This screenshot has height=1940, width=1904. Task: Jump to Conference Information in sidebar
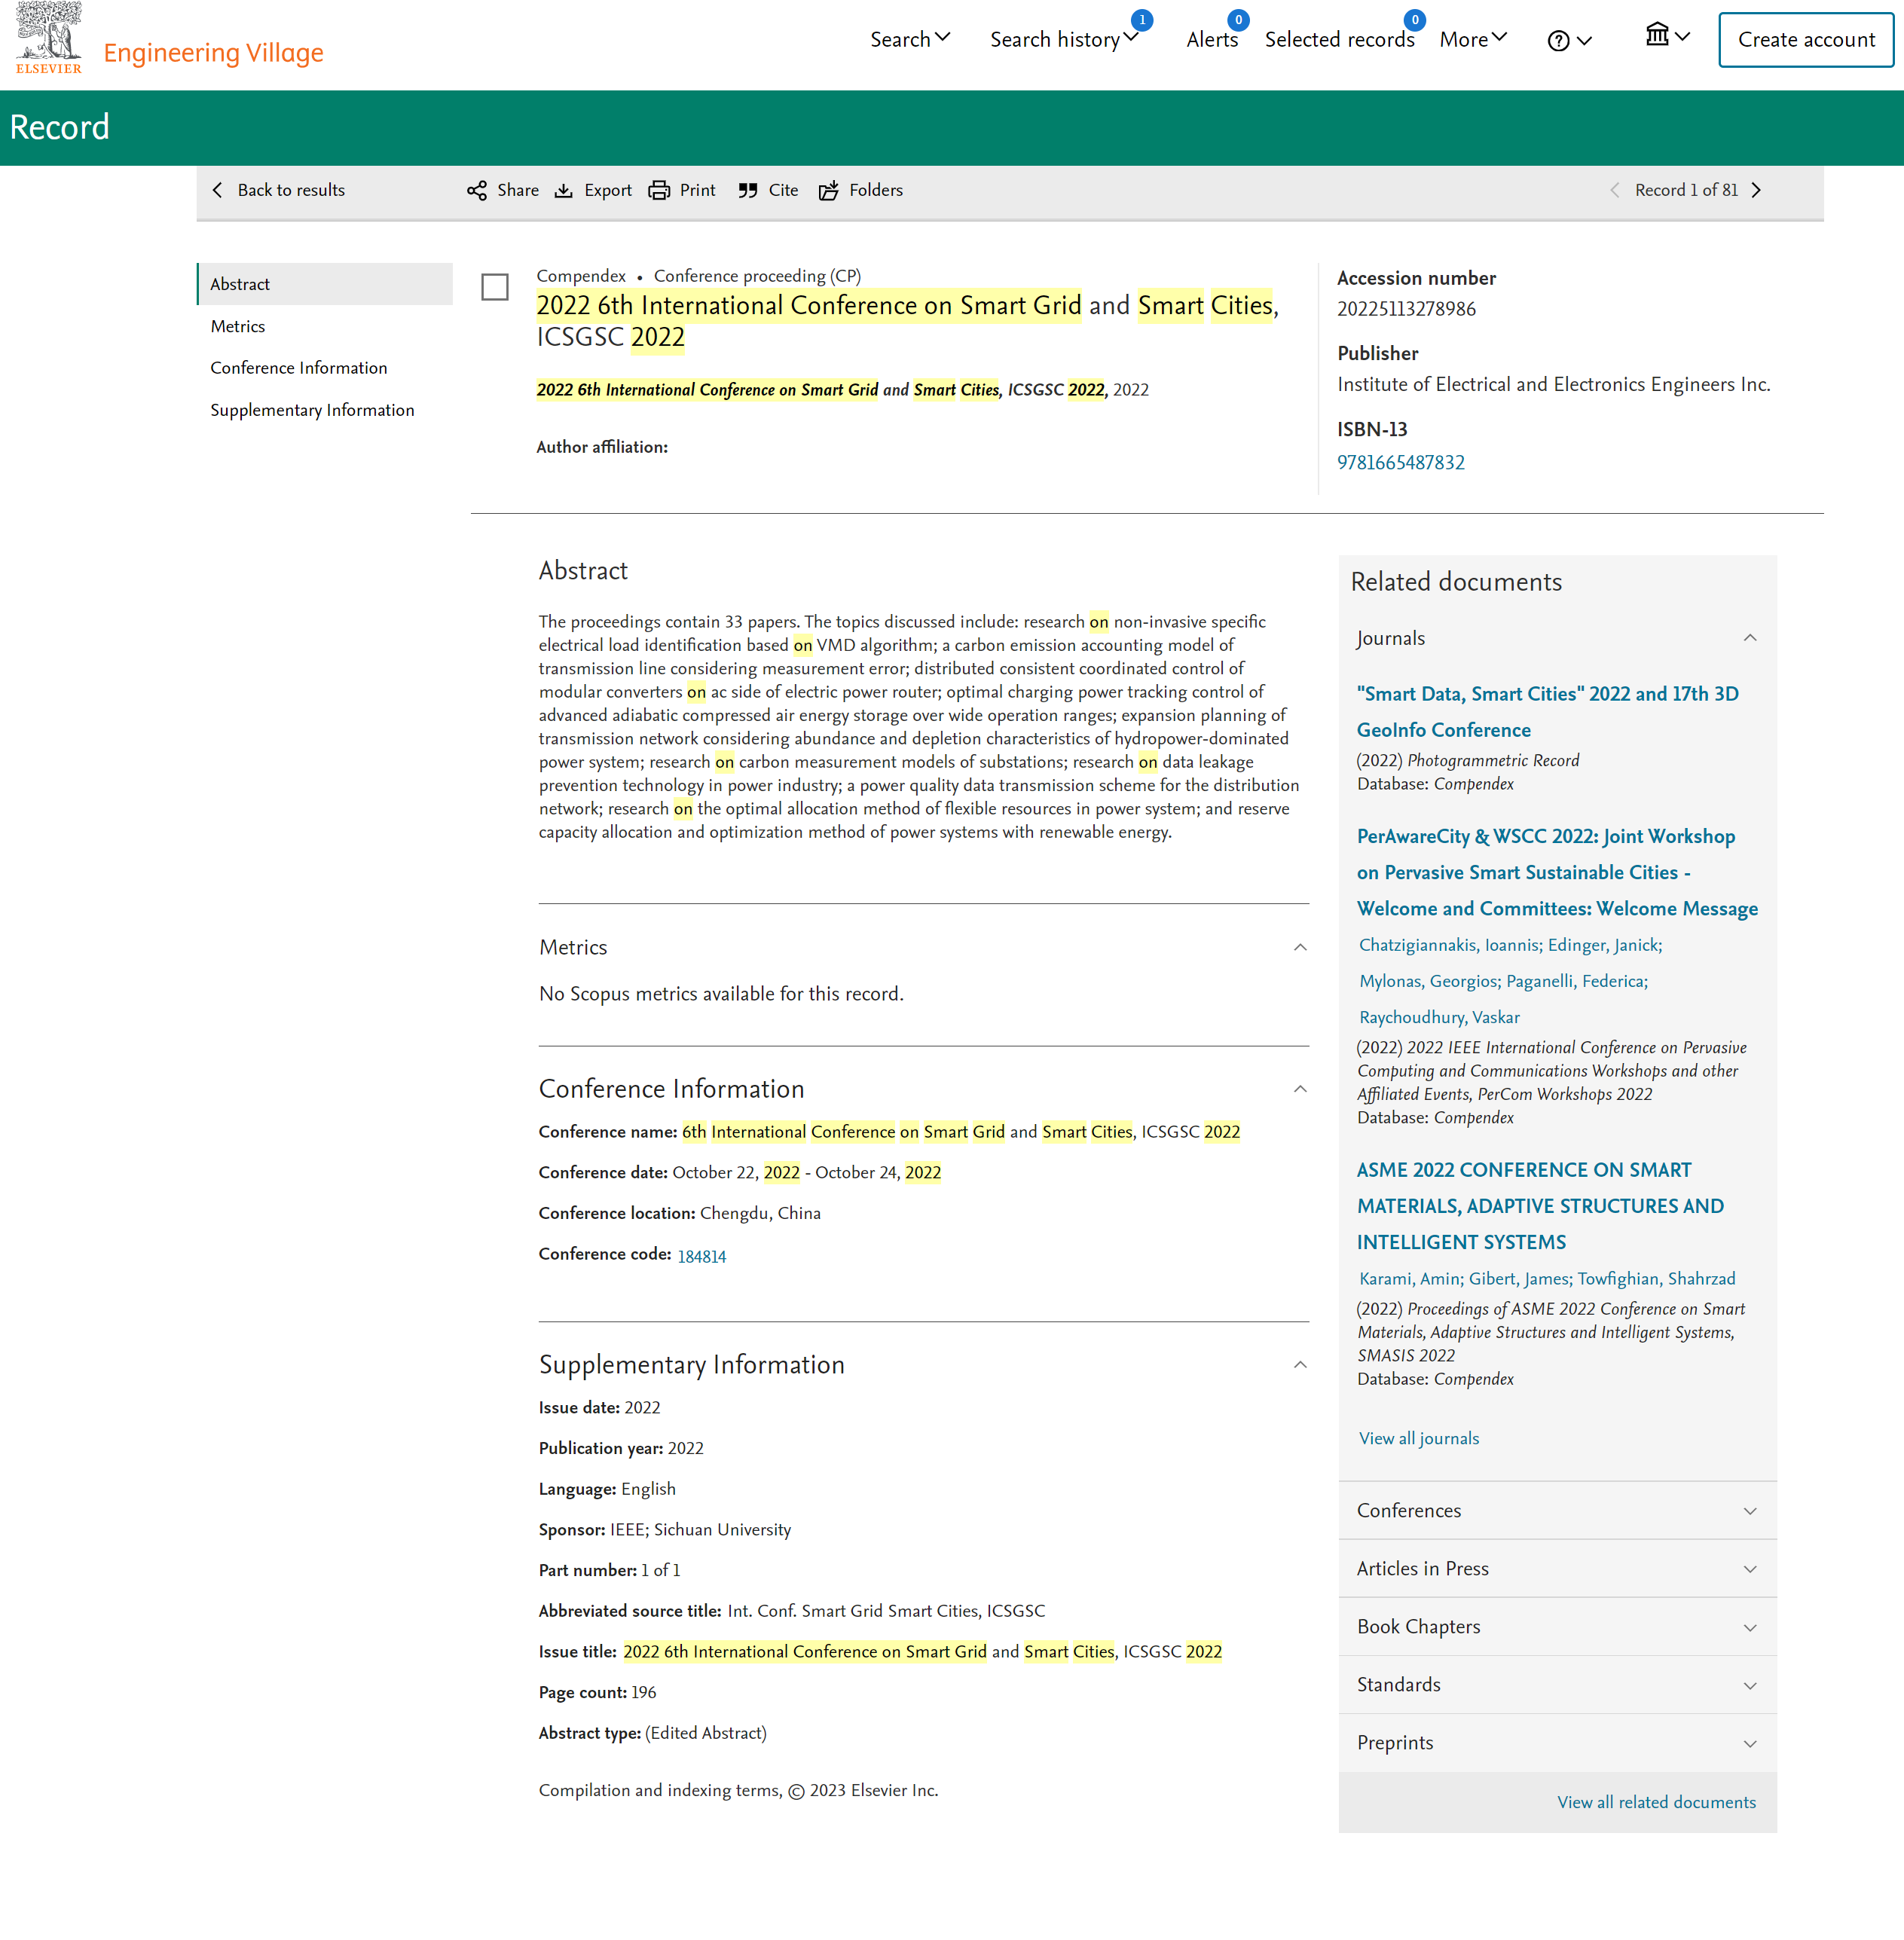(x=299, y=368)
